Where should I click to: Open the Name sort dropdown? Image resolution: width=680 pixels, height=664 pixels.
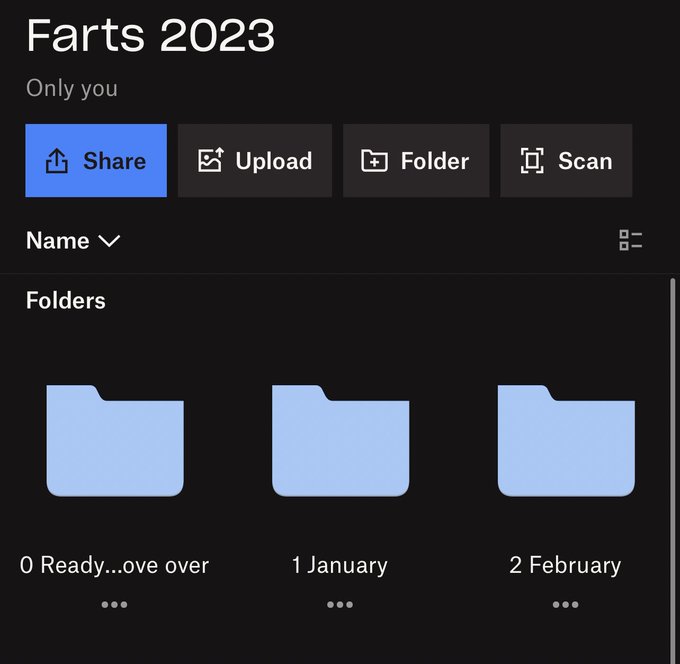pyautogui.click(x=73, y=240)
